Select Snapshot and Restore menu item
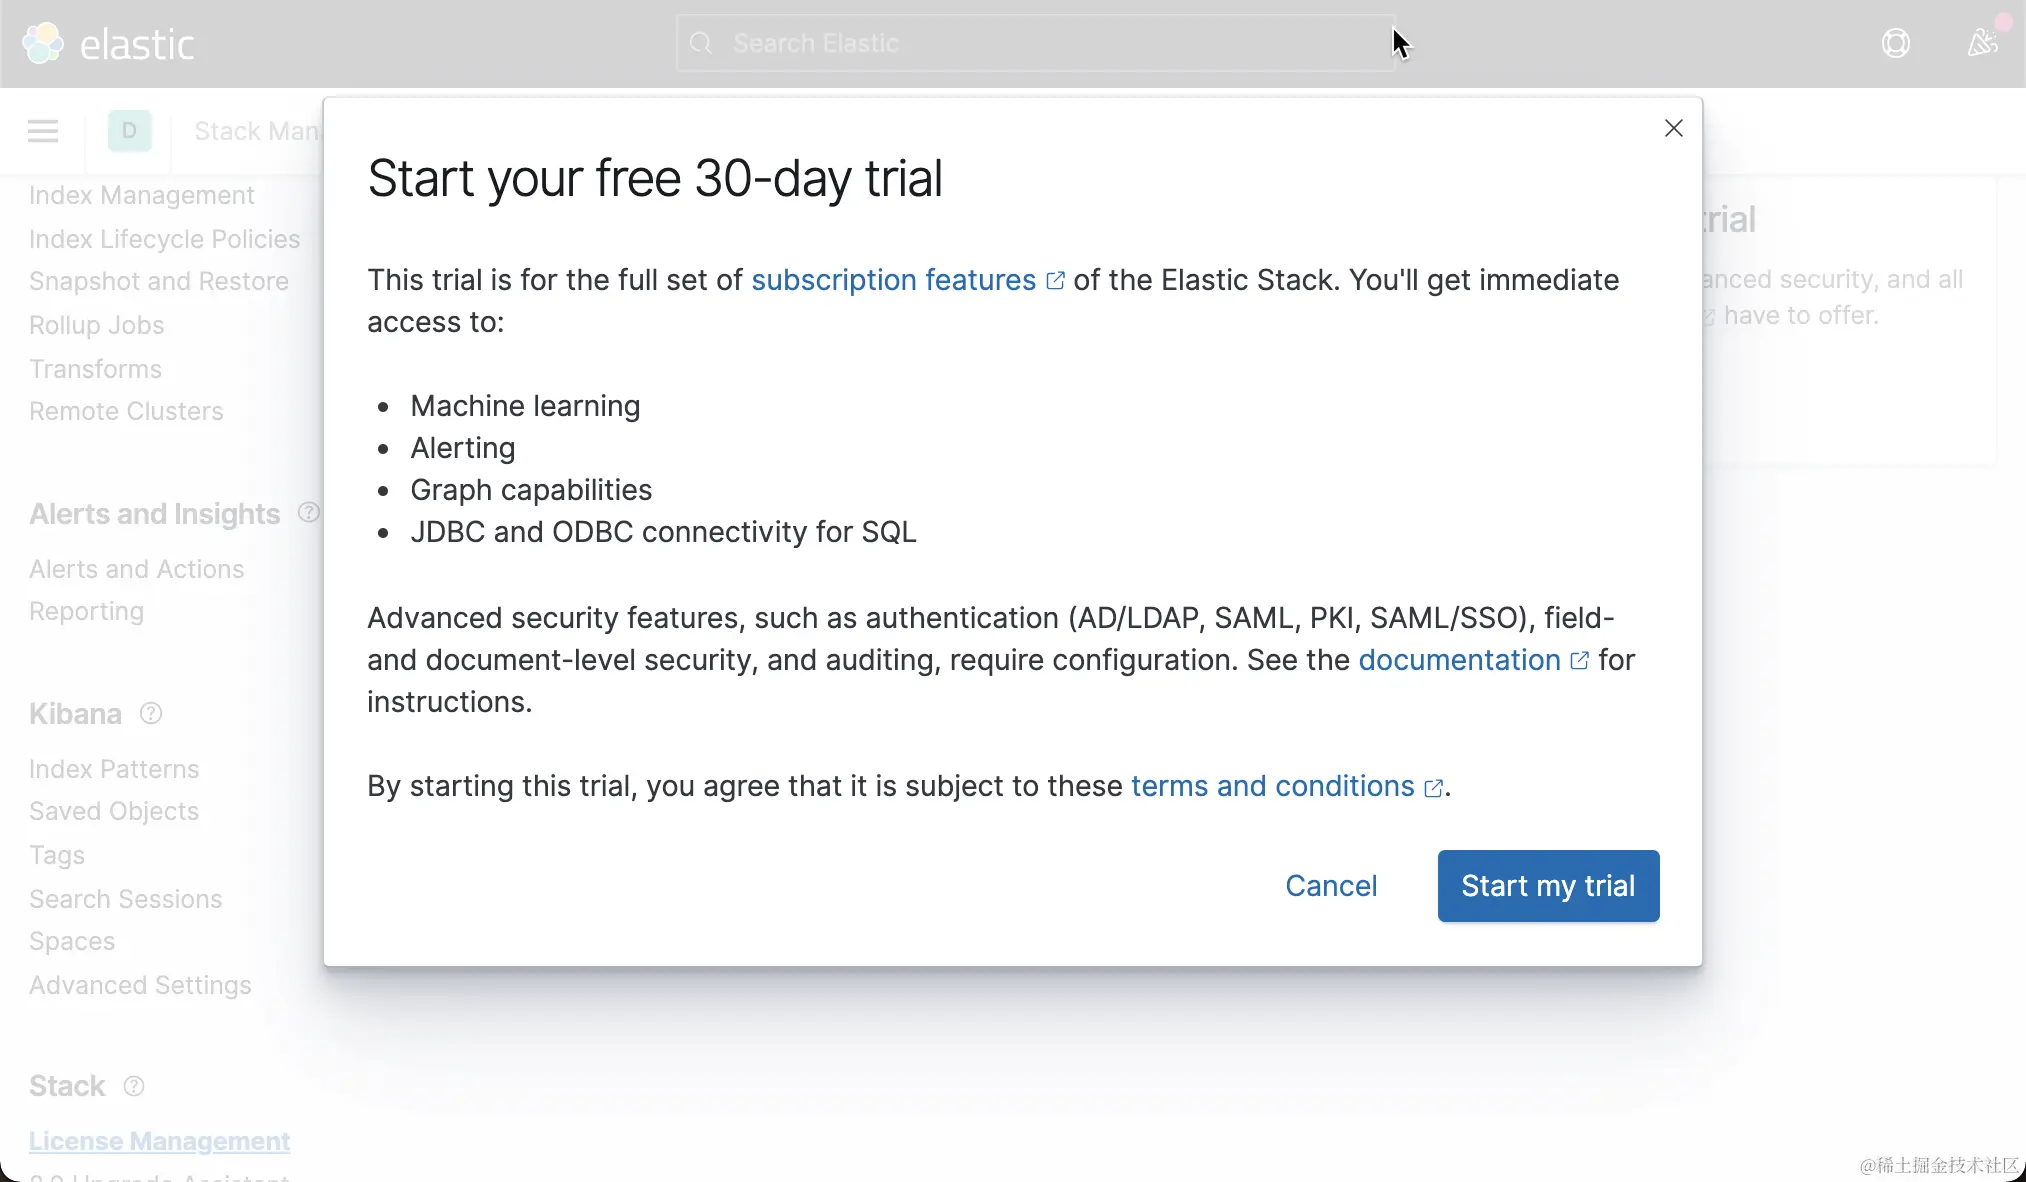This screenshot has height=1182, width=2026. (158, 281)
